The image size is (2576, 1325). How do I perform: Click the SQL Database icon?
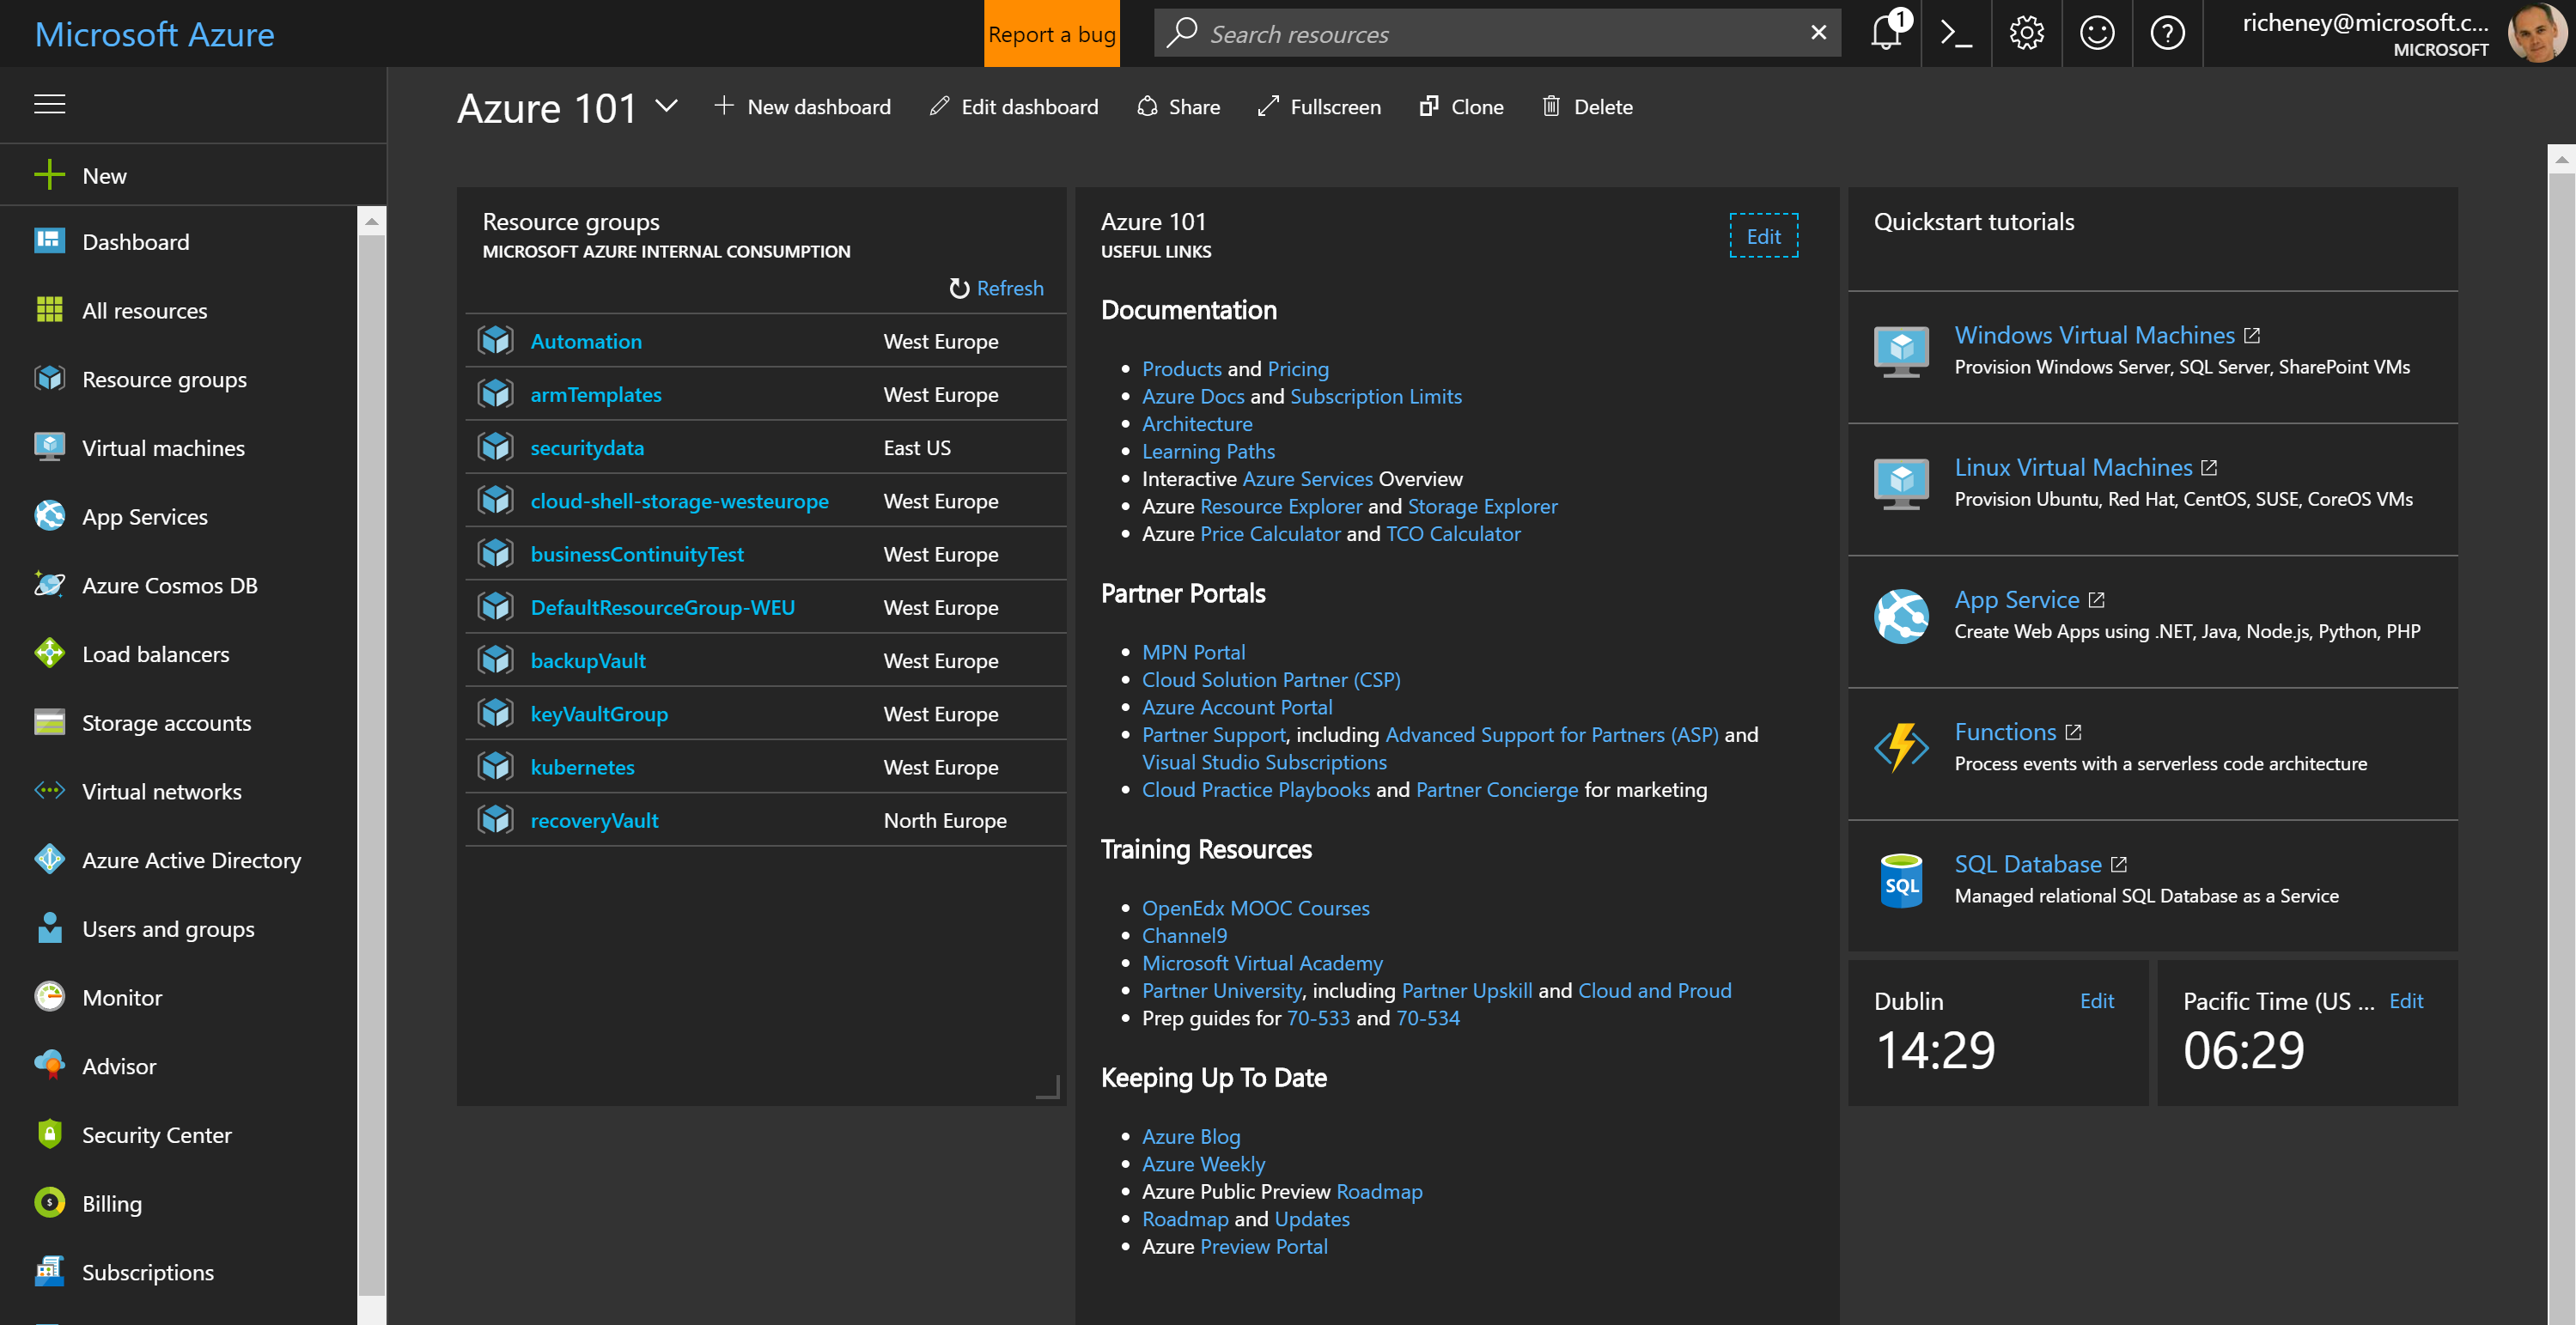[1901, 880]
